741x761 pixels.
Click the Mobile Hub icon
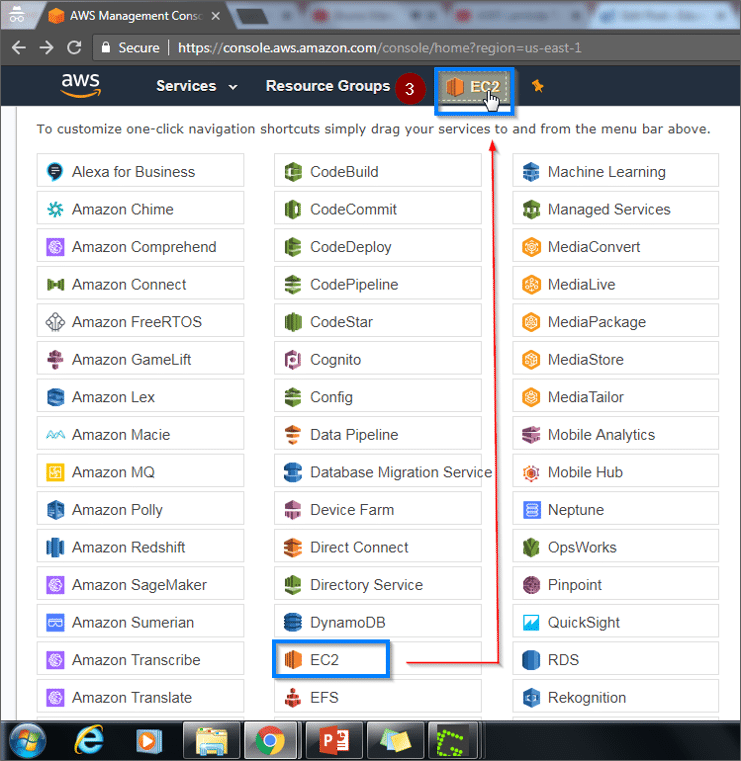(x=531, y=472)
